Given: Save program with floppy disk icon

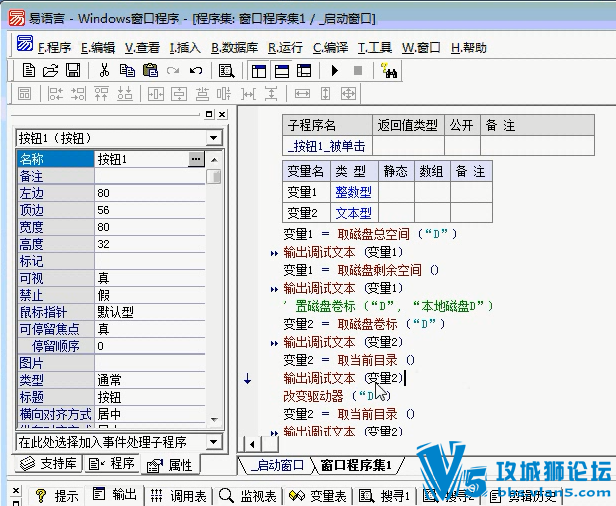Looking at the screenshot, I should 73,71.
